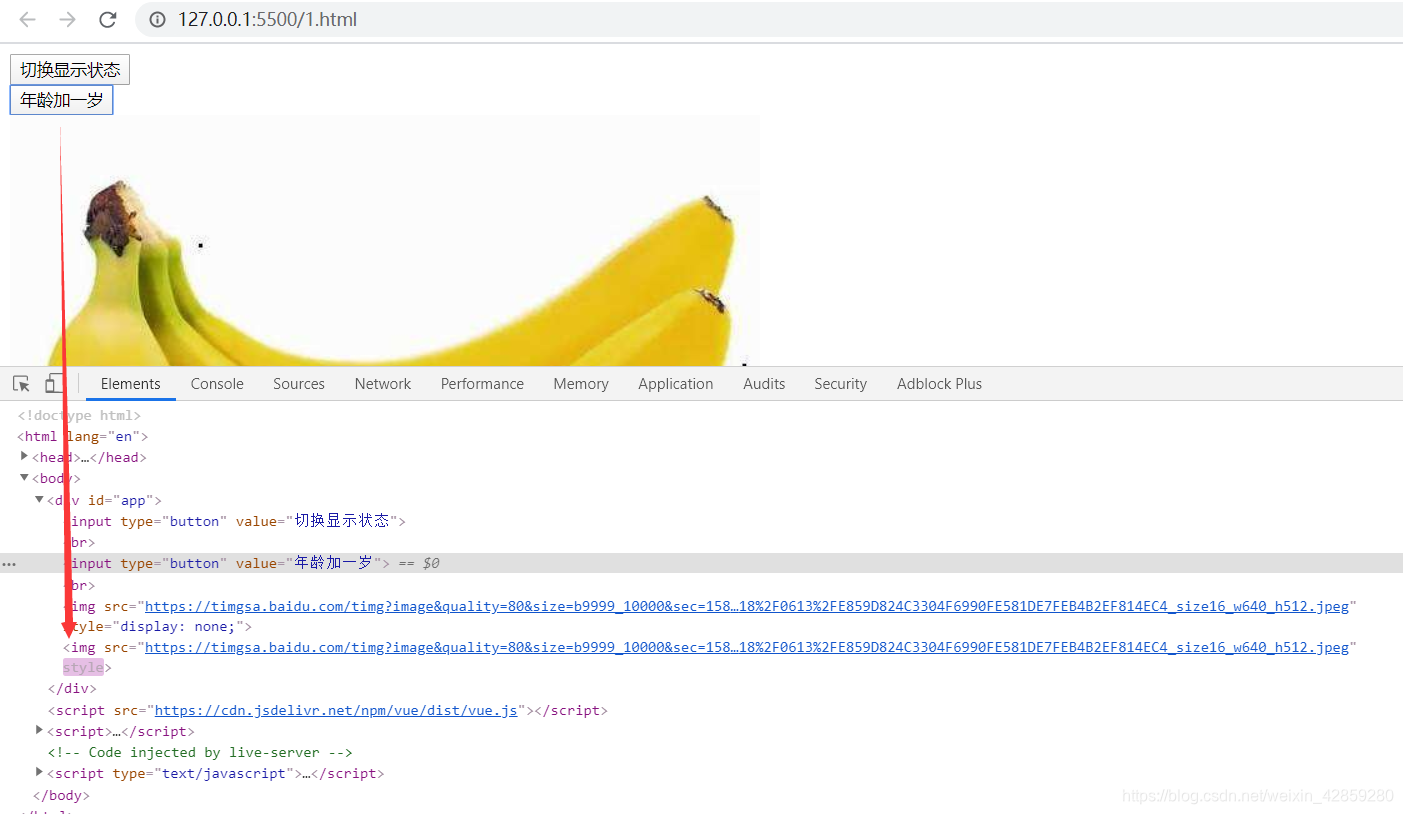Expand the script type="text/javascript" node

point(39,772)
